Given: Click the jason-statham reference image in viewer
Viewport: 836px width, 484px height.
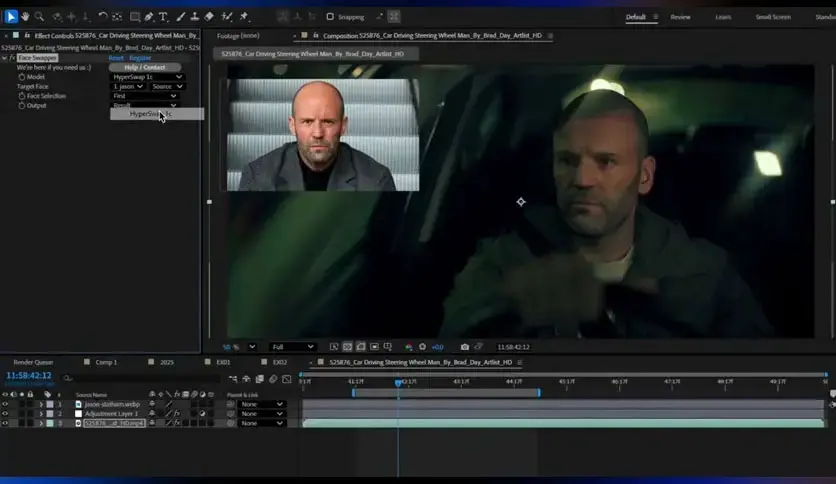Looking at the screenshot, I should 323,135.
